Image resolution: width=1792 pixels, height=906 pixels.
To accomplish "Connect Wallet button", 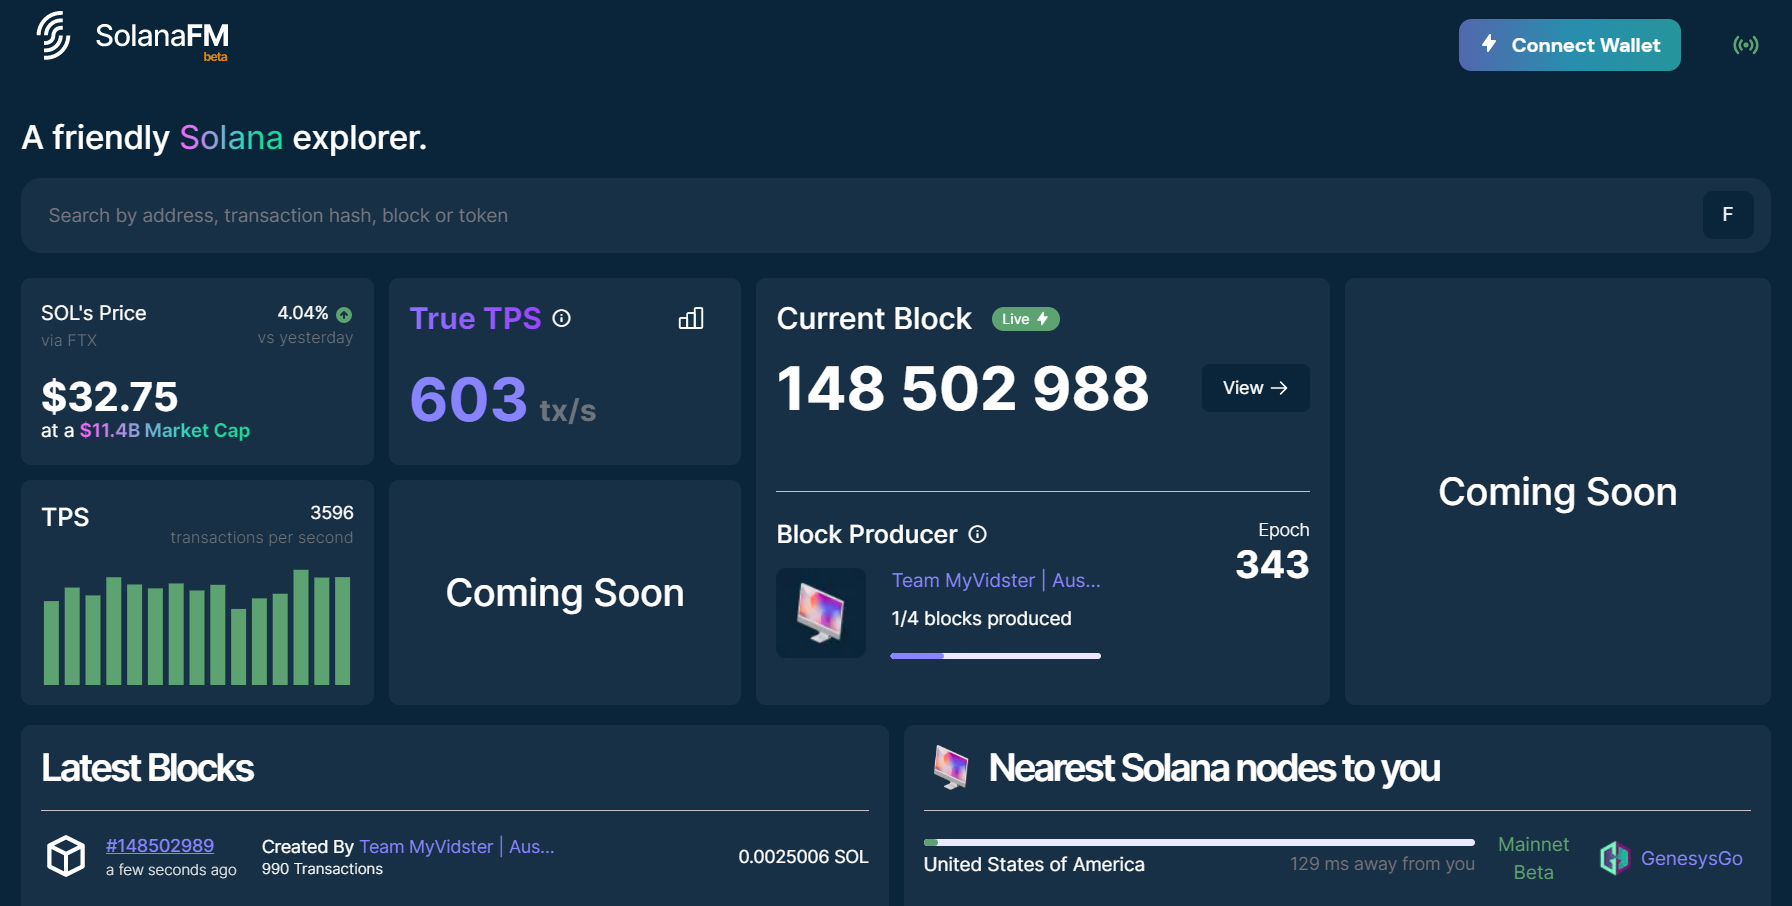I will pyautogui.click(x=1569, y=45).
